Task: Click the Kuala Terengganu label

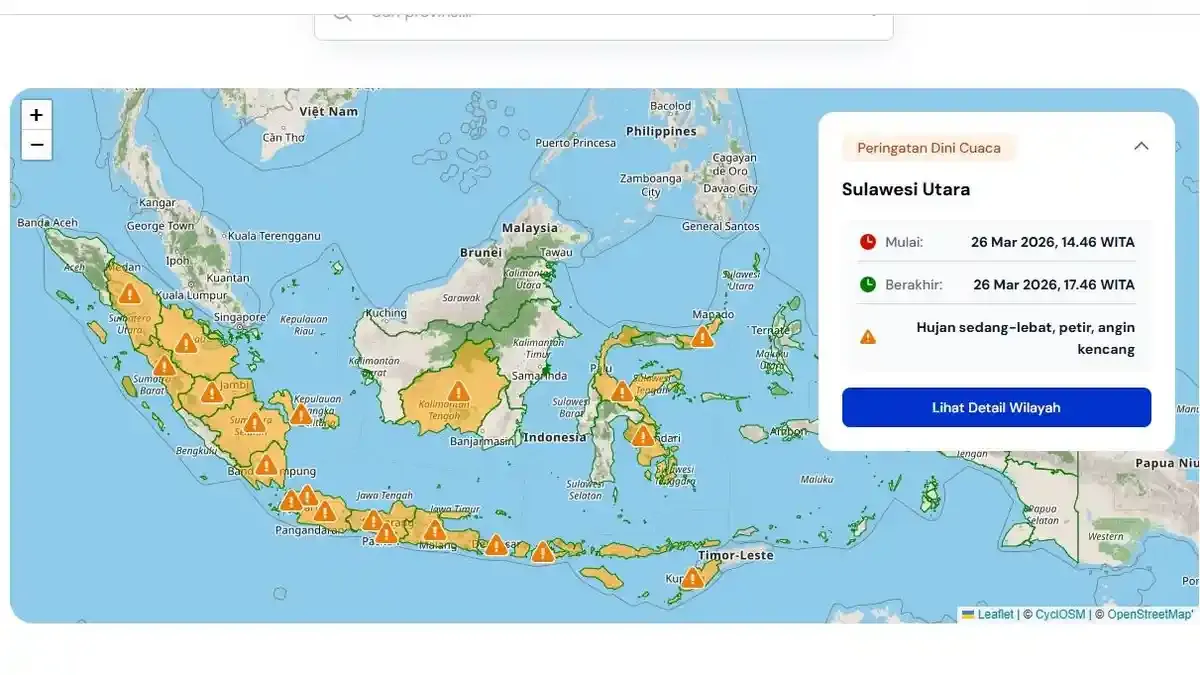Action: (x=274, y=236)
